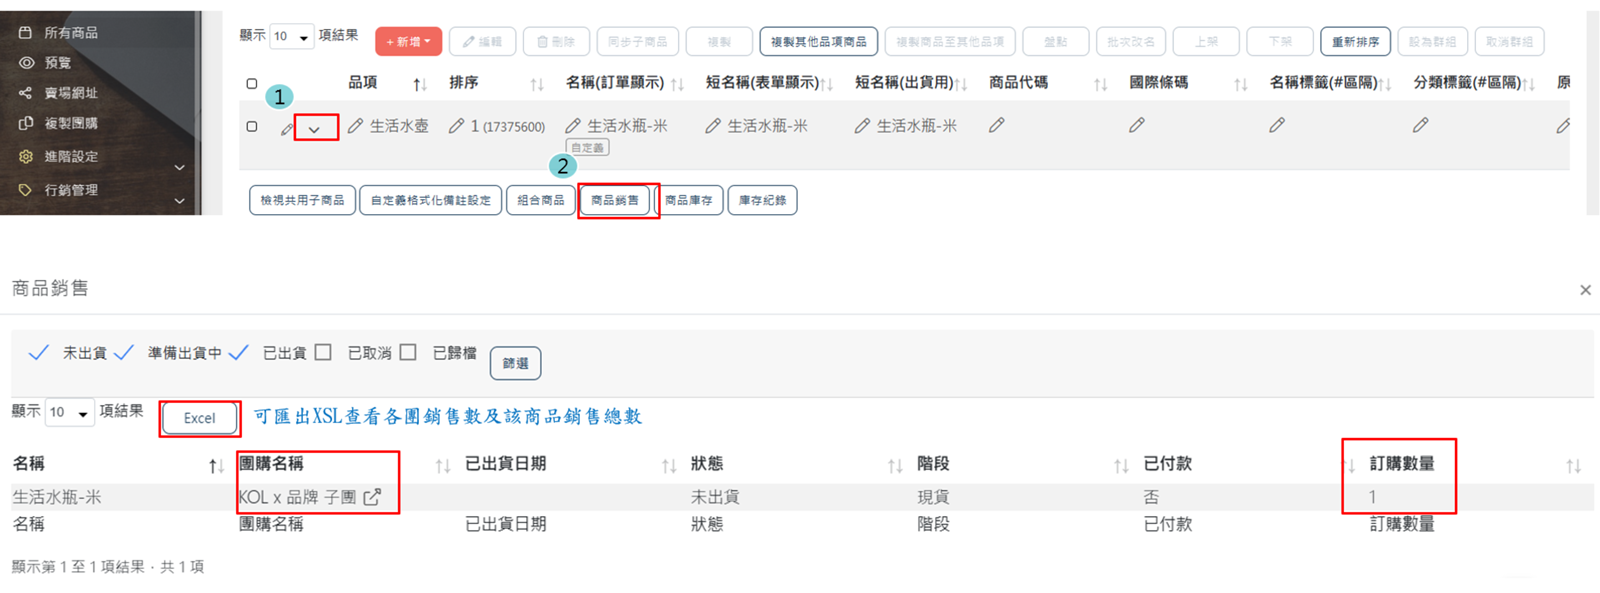Click 賣場網址 share icon in sidebar

[x=26, y=93]
